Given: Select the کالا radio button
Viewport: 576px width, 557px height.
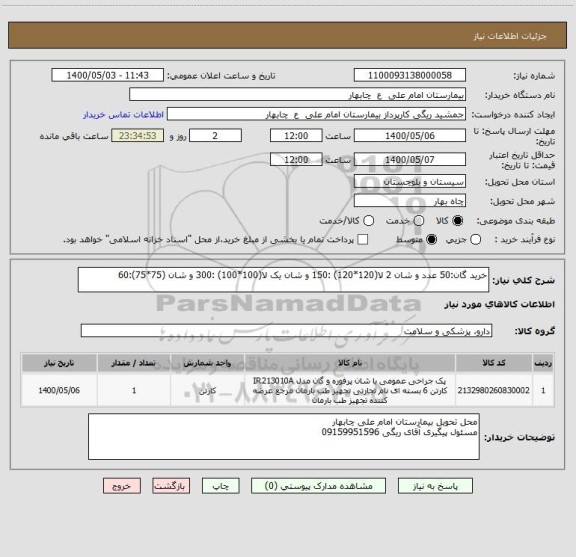Looking at the screenshot, I should pyautogui.click(x=458, y=221).
